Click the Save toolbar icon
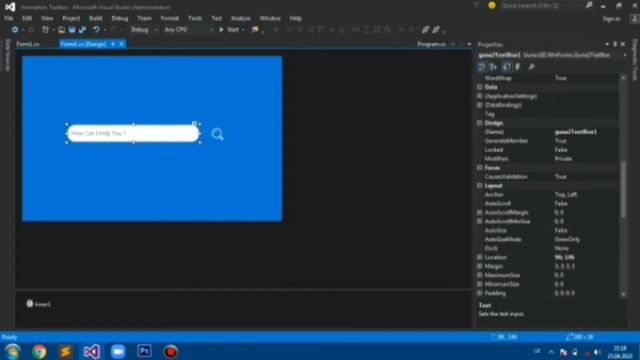The height and width of the screenshot is (360, 640). (72, 29)
